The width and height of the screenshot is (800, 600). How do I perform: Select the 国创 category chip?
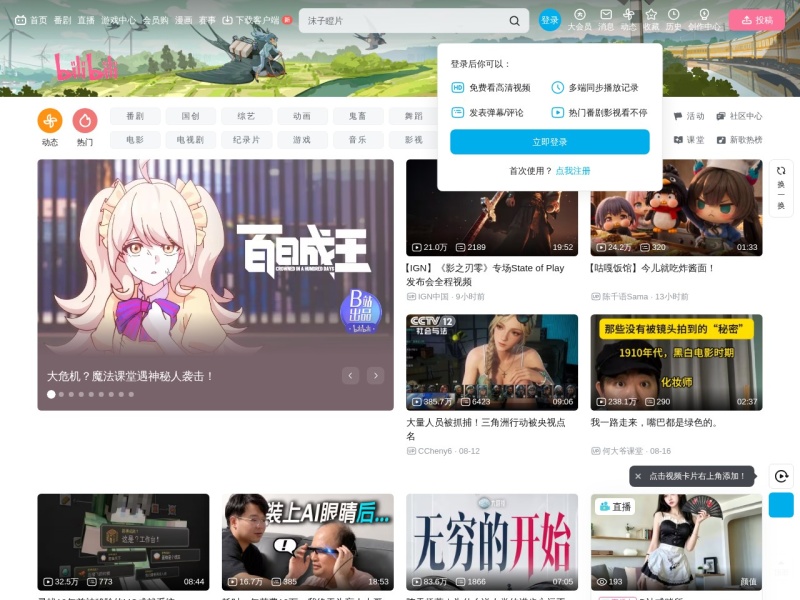point(191,116)
